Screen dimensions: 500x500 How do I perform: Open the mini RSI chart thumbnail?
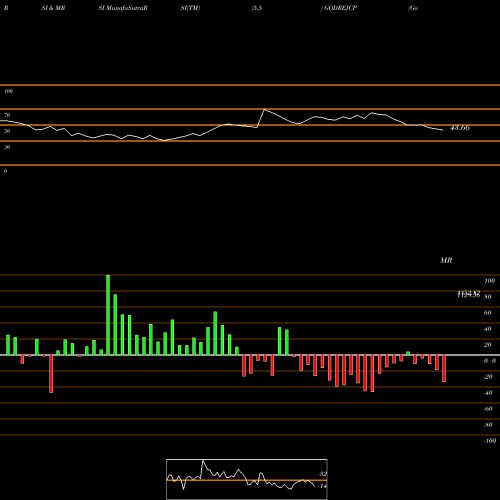click(x=247, y=479)
